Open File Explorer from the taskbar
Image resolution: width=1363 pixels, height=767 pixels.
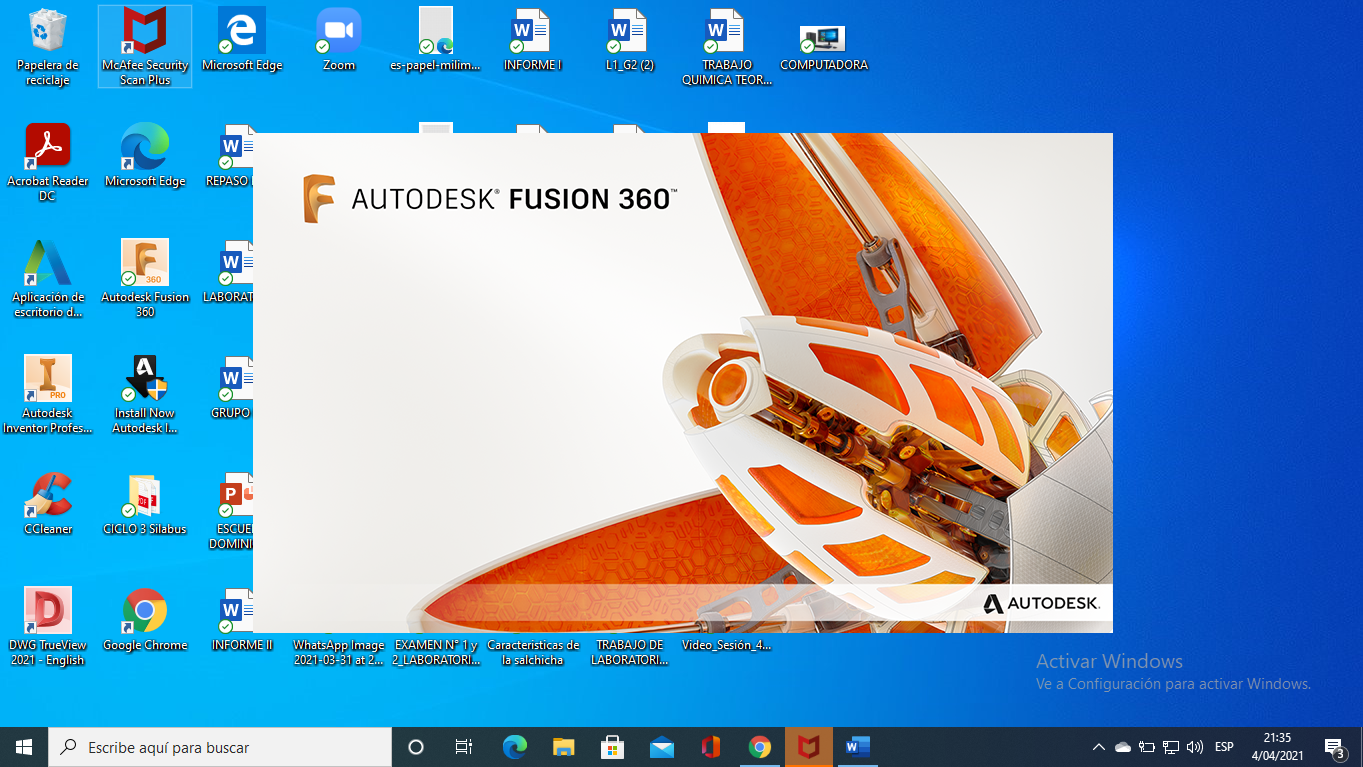coord(564,747)
